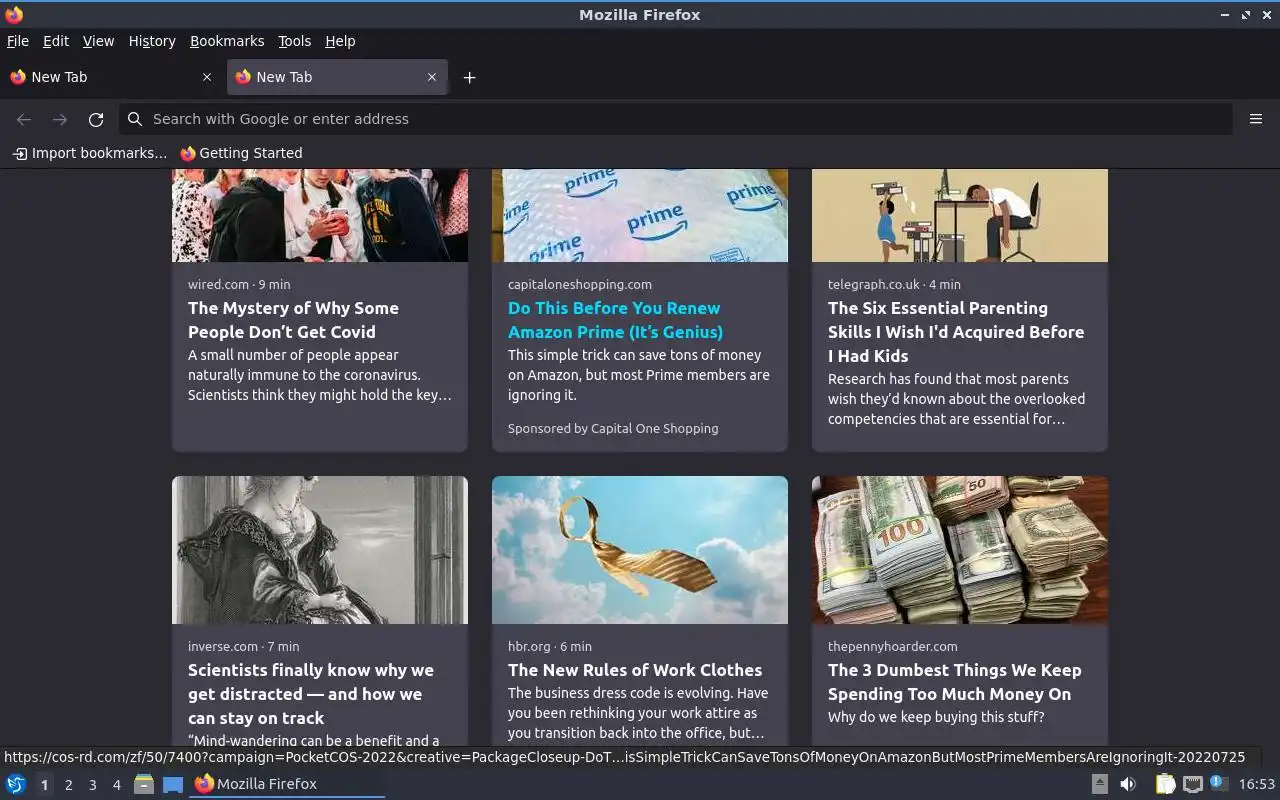Focus the Search with Google address field
Screen dimensions: 1280x800
coord(675,119)
